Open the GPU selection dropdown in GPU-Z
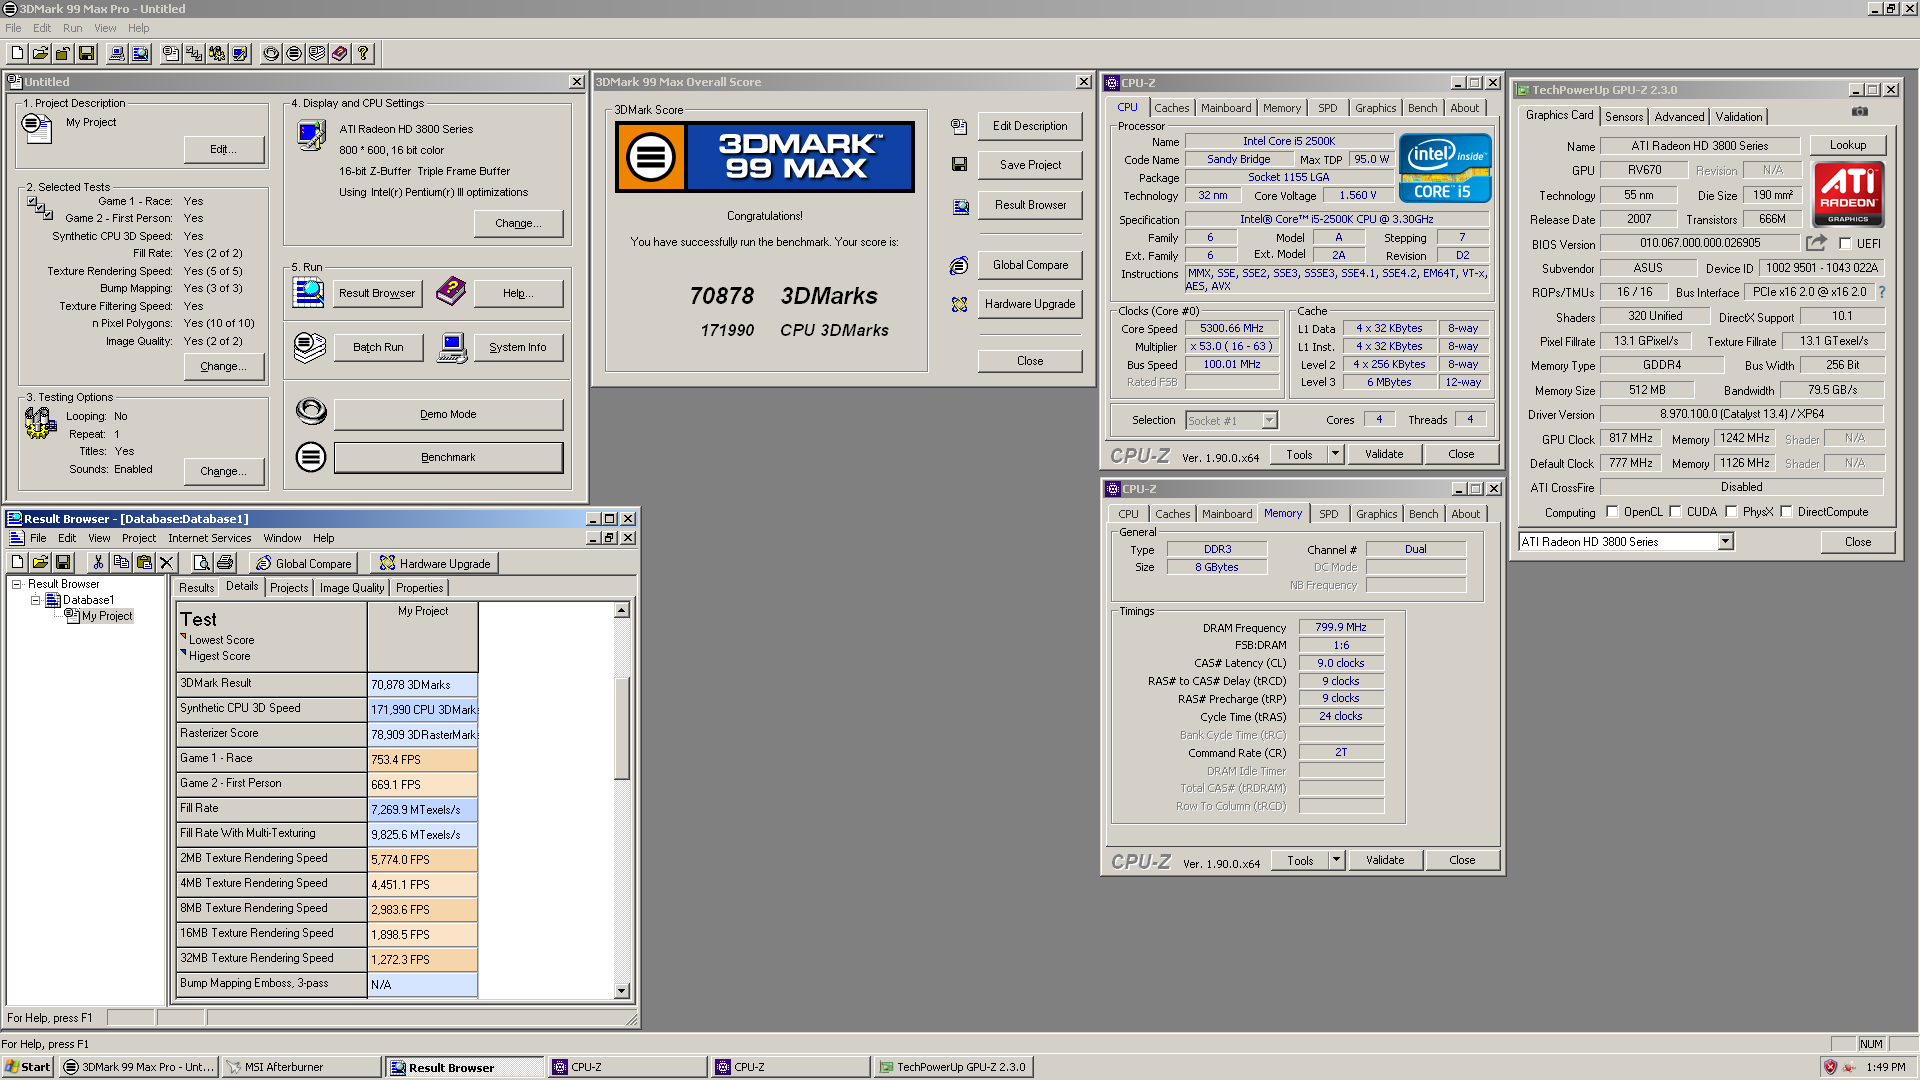 point(1725,542)
